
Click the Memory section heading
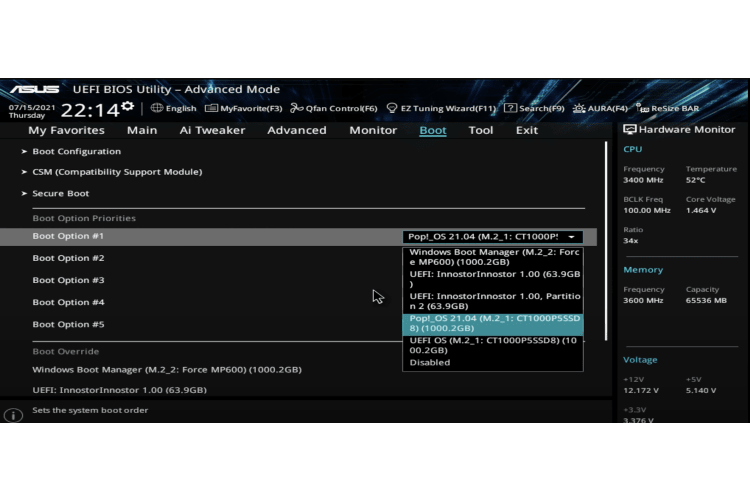(x=643, y=270)
